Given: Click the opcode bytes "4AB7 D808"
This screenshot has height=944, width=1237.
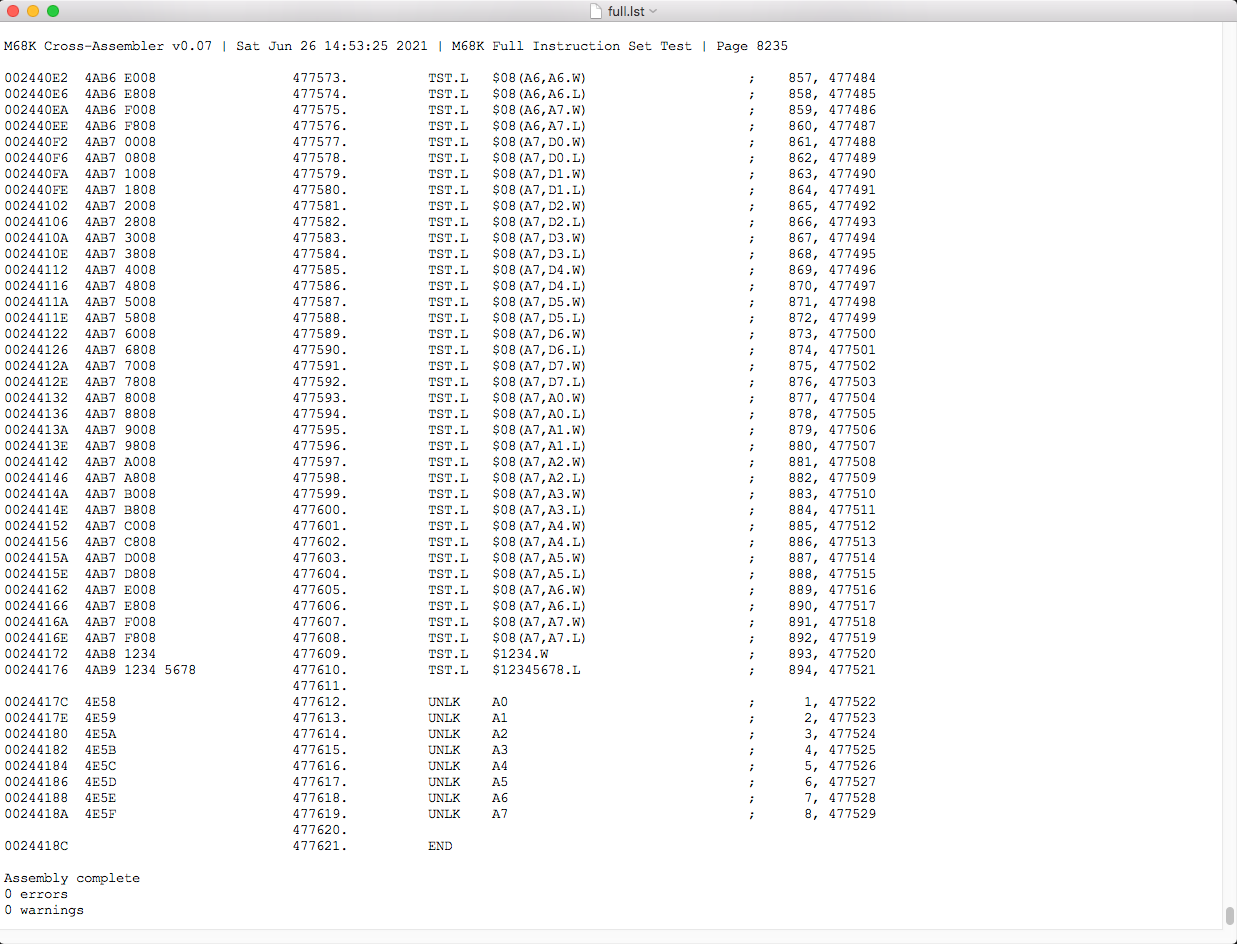Looking at the screenshot, I should click(x=120, y=574).
